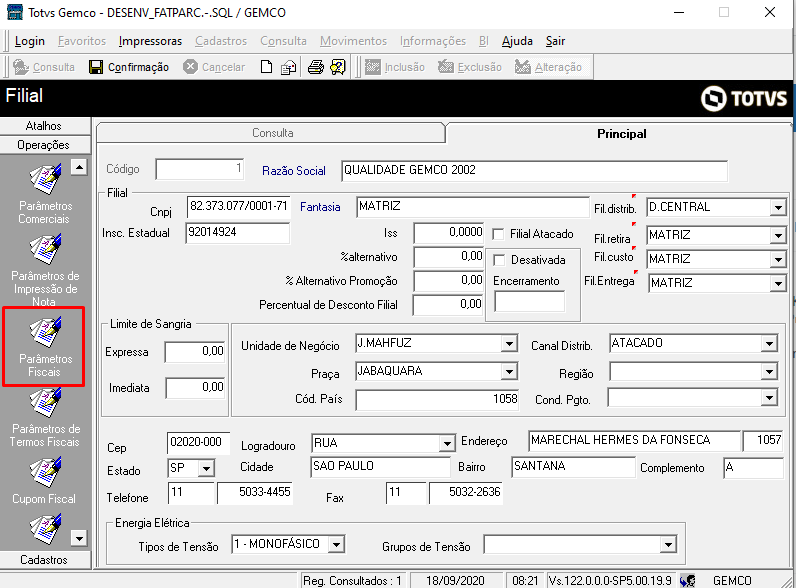This screenshot has height=588, width=796.
Task: Expand Cond. Pgto. dropdown
Action: tap(769, 398)
